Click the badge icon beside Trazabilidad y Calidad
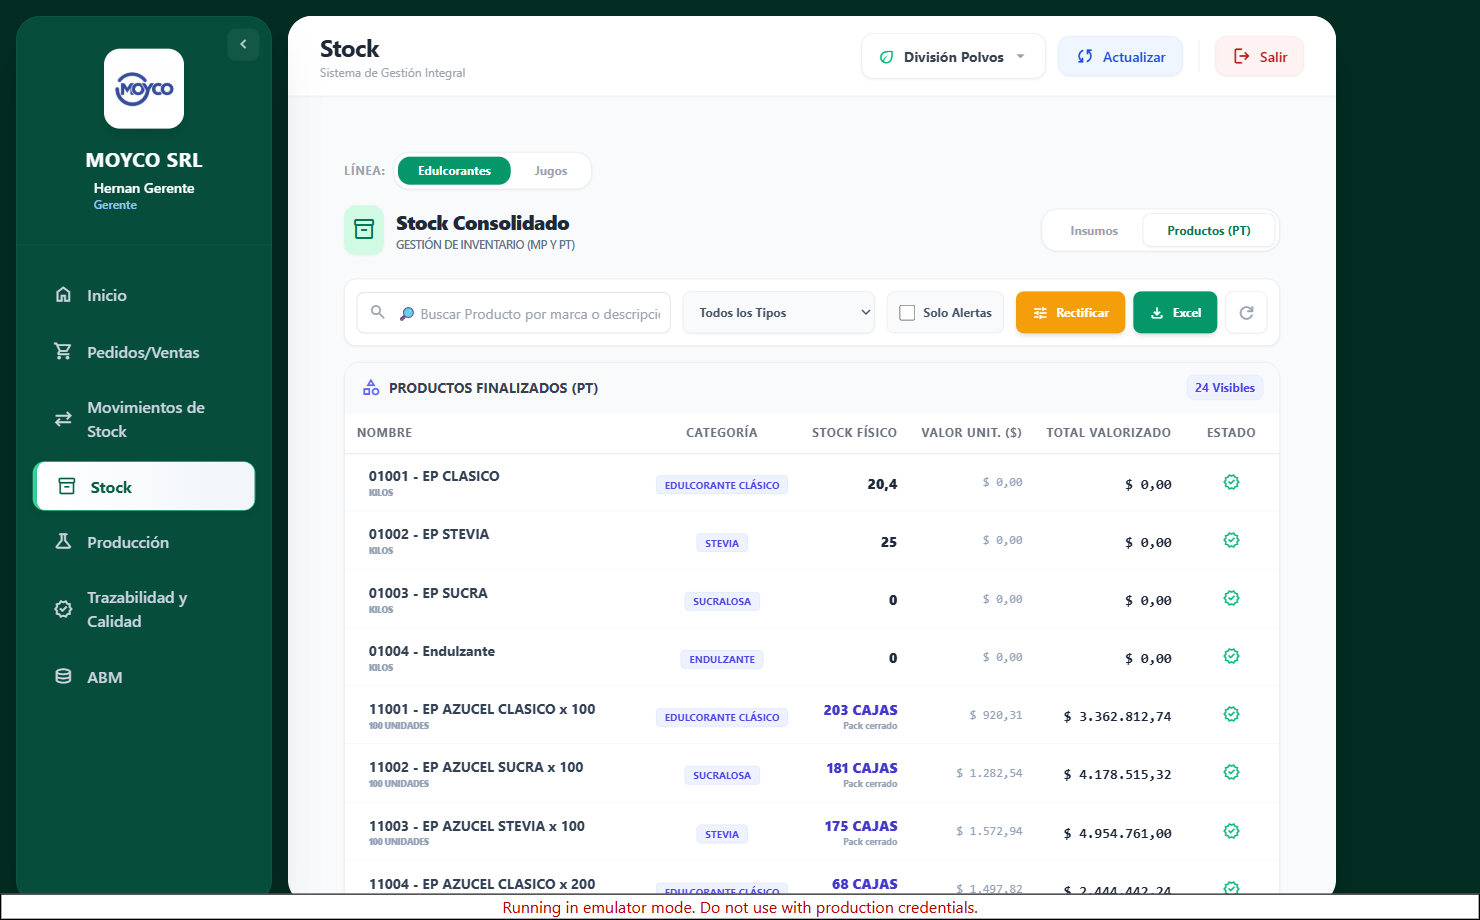Viewport: 1480px width, 920px height. tap(63, 609)
